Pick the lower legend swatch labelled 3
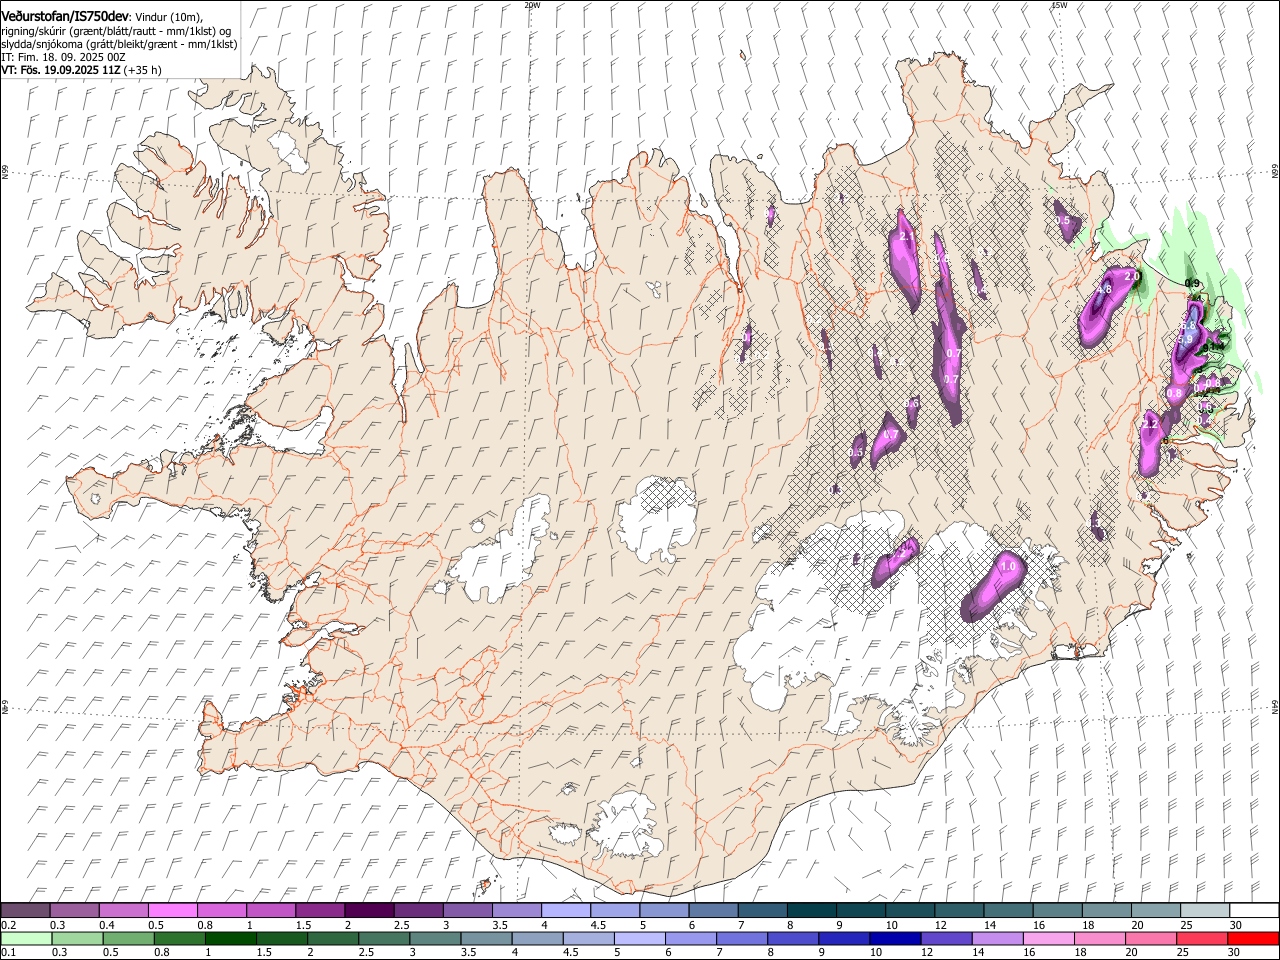The width and height of the screenshot is (1280, 960). (434, 938)
